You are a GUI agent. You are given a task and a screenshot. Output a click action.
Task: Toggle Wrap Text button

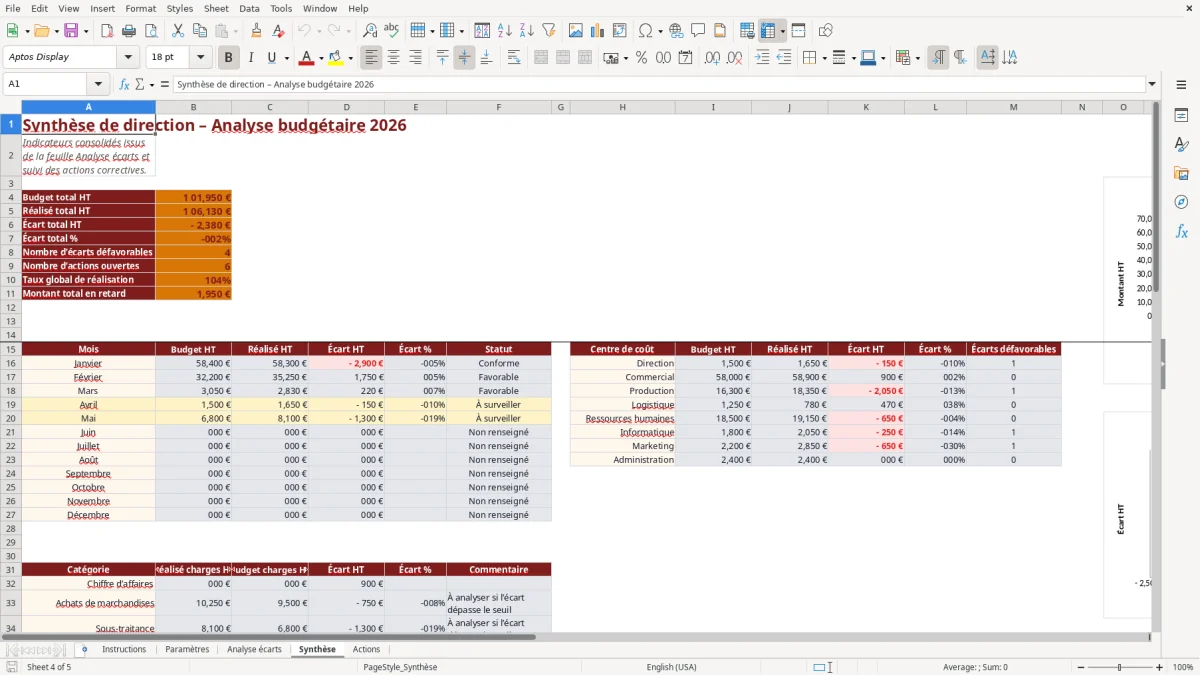pyautogui.click(x=513, y=58)
